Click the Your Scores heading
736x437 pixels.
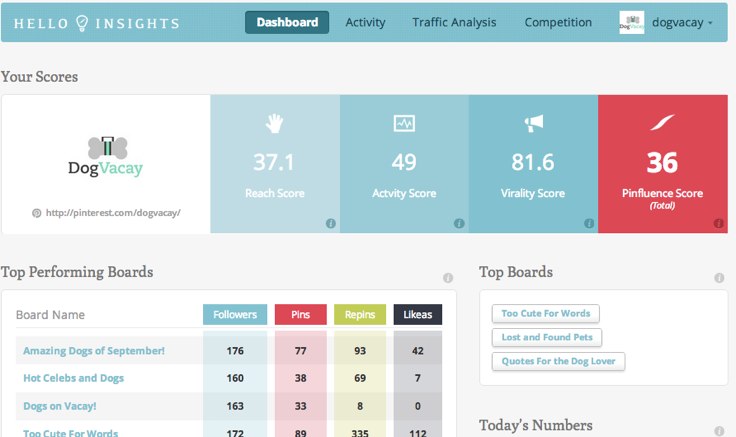pos(39,77)
